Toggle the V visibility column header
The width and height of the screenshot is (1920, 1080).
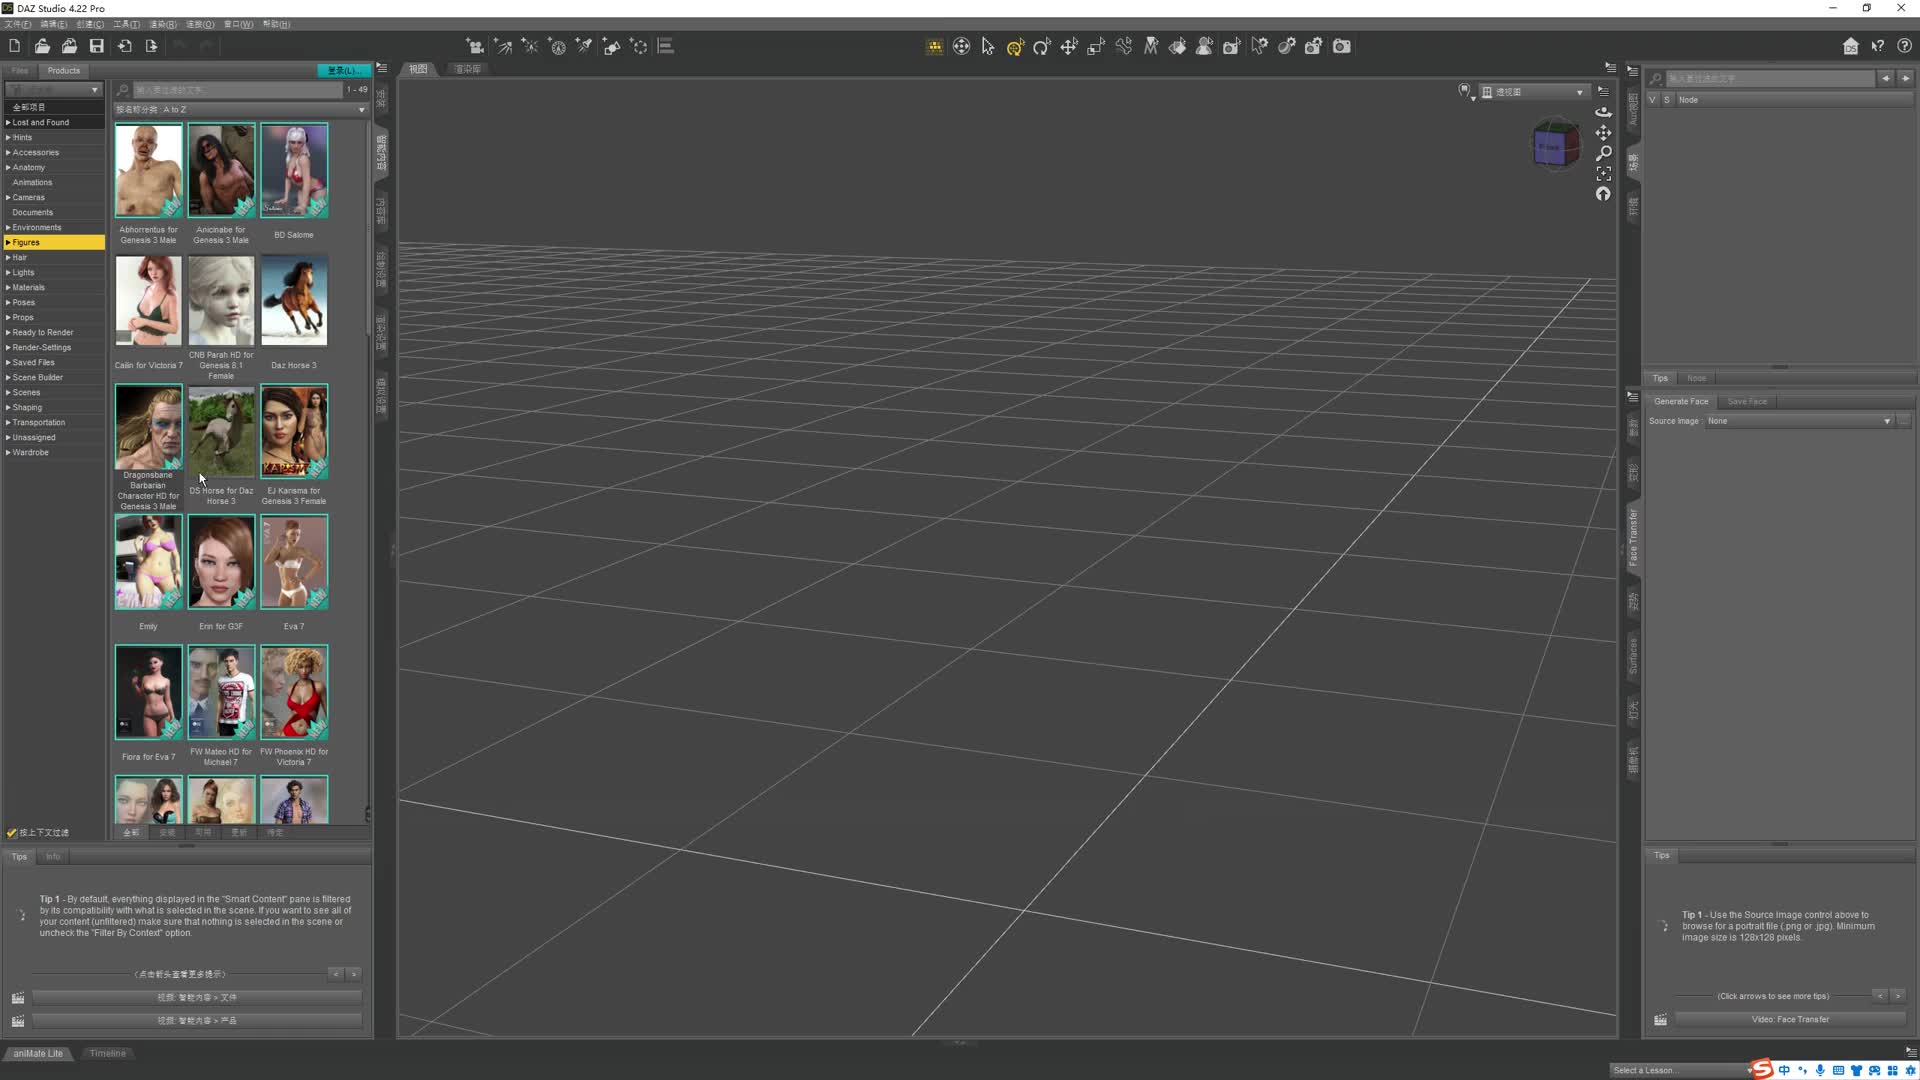[1652, 100]
